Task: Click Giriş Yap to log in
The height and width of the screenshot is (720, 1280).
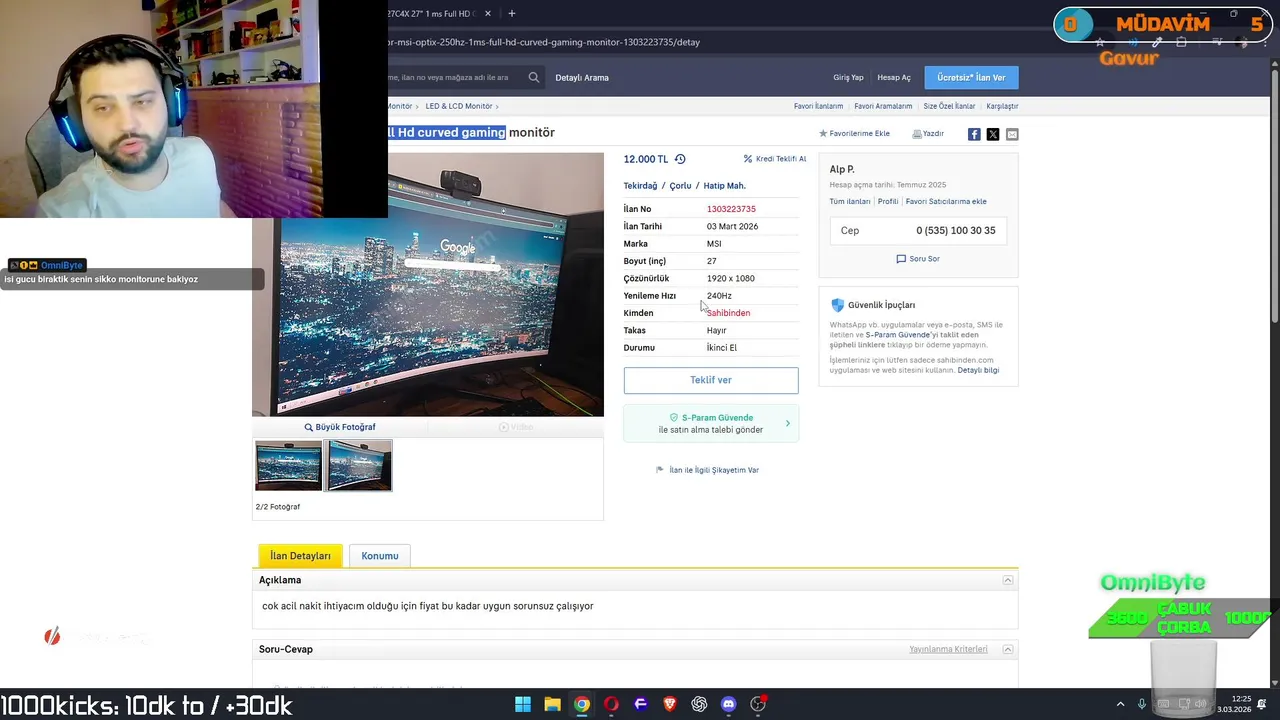Action: 848,77
